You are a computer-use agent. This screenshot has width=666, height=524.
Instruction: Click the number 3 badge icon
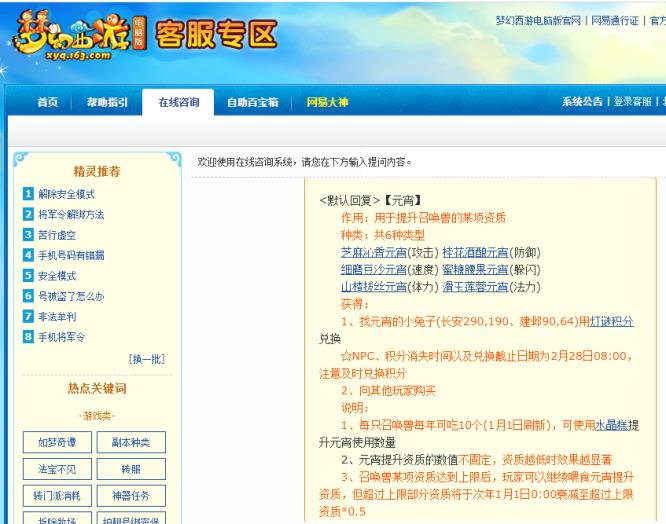point(28,234)
